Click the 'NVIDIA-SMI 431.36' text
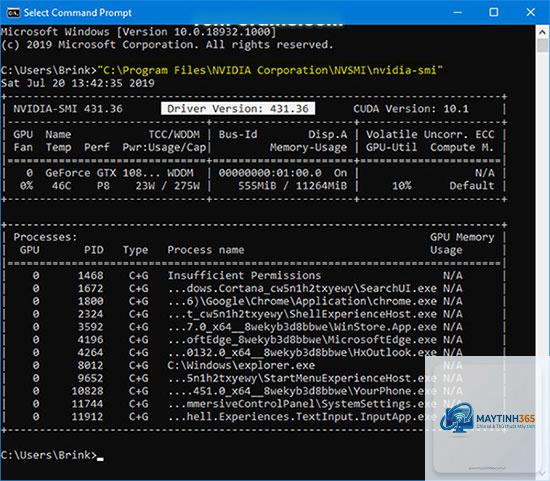The width and height of the screenshot is (550, 481). pyautogui.click(x=68, y=109)
